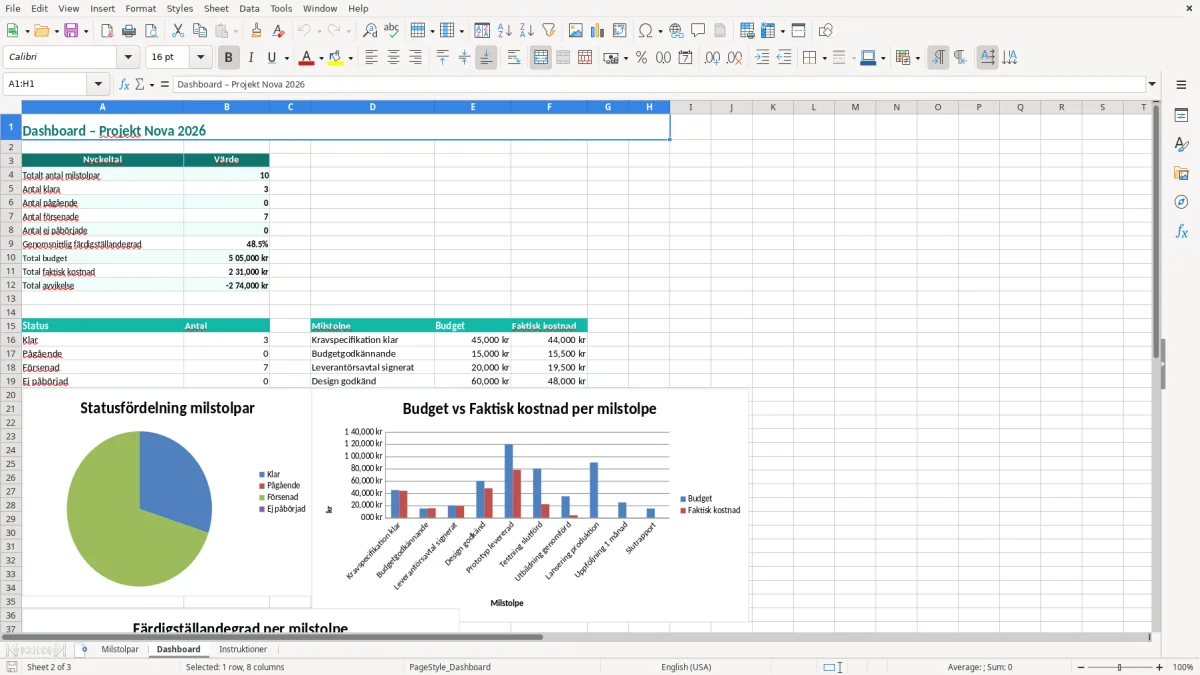Click the Cut scissors icon
Image resolution: width=1200 pixels, height=675 pixels.
[178, 31]
